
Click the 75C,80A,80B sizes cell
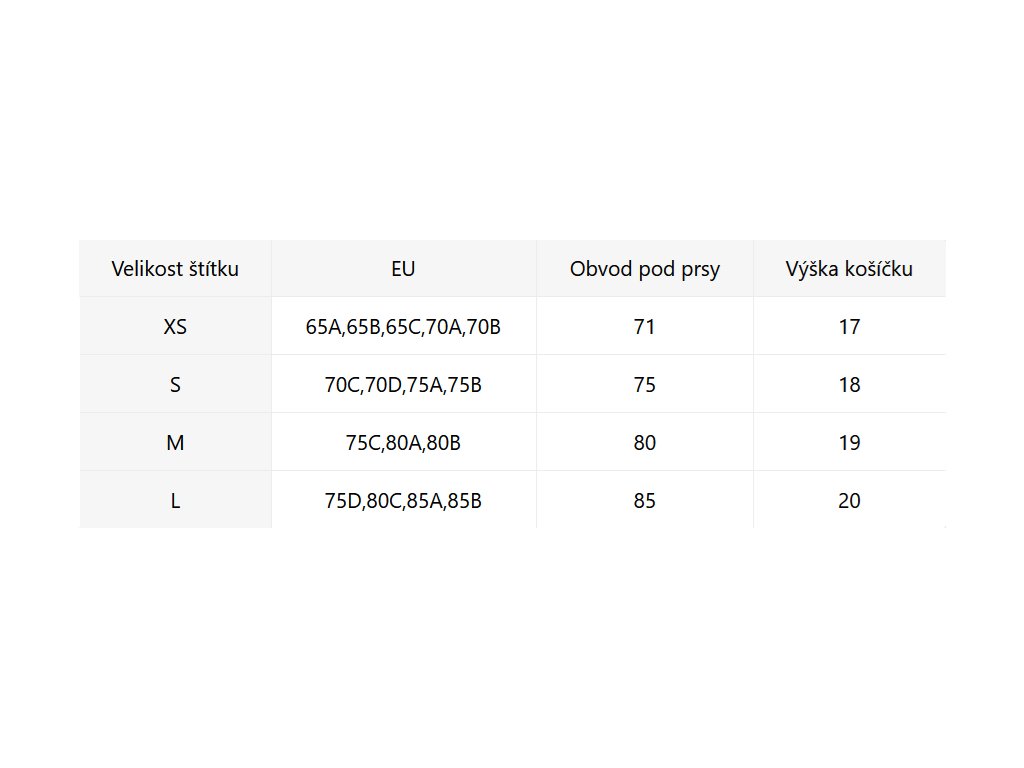click(x=403, y=443)
